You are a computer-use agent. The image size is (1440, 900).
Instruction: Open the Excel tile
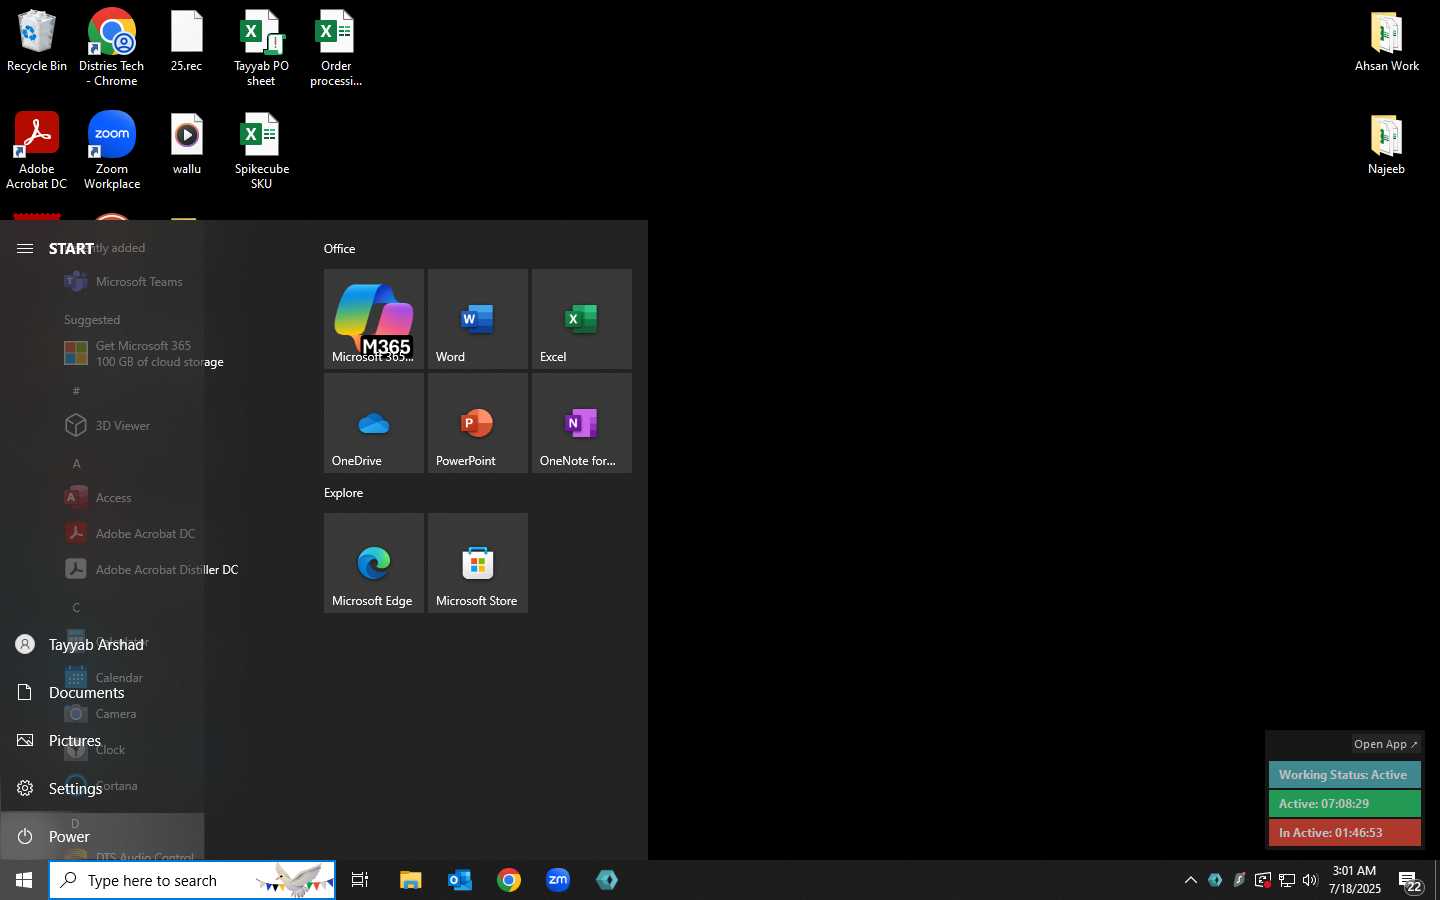(582, 319)
